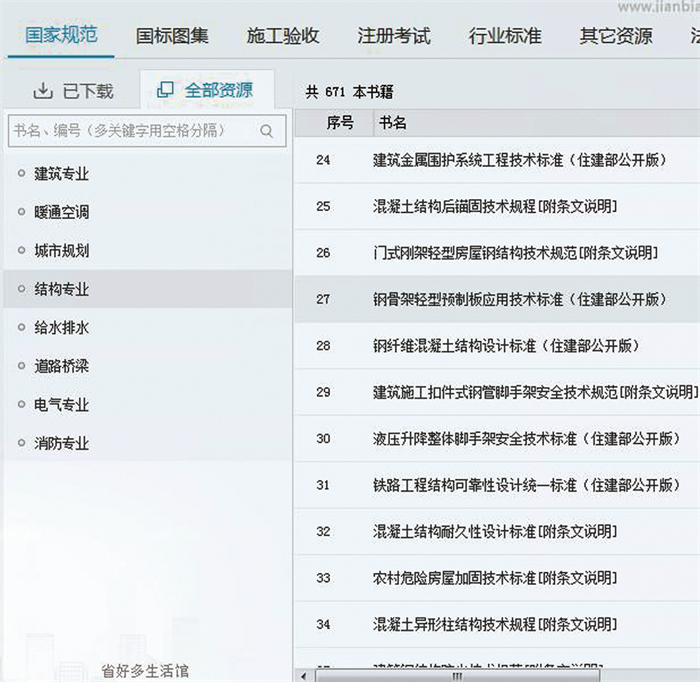Open book 32 混凝土结构耐久性设计标准
Screen dimensions: 700x682
[x=494, y=531]
